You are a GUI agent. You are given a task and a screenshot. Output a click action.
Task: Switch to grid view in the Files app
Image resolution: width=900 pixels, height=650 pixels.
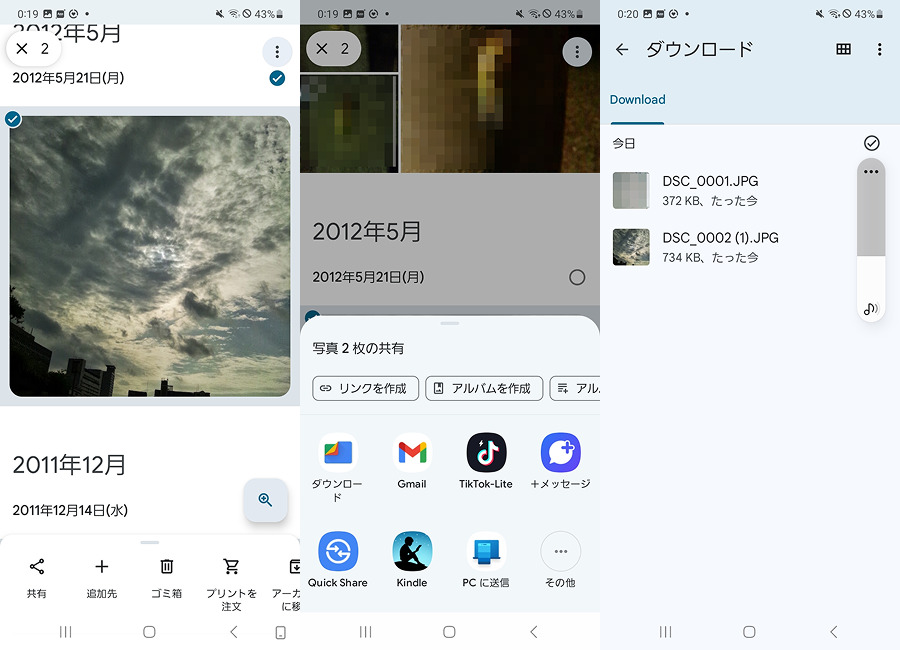(843, 49)
